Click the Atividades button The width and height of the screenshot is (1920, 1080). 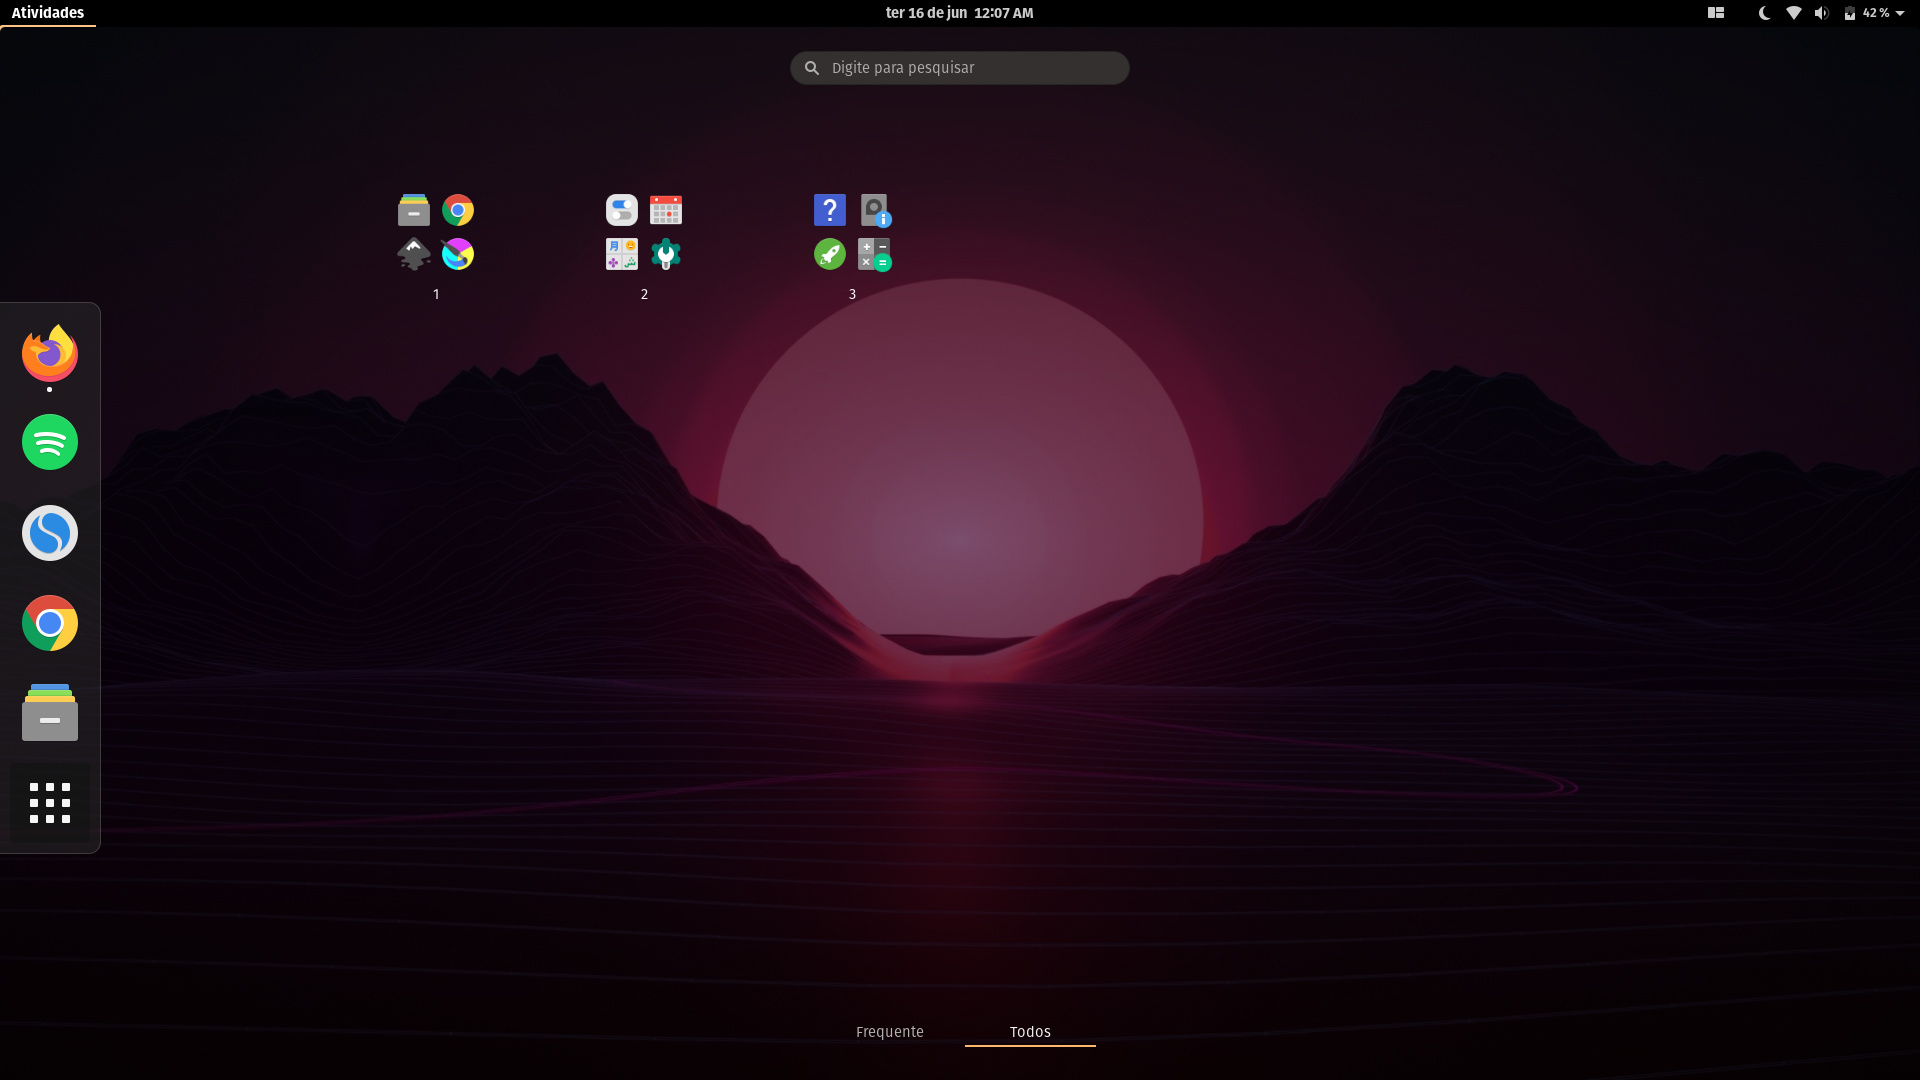pyautogui.click(x=47, y=13)
